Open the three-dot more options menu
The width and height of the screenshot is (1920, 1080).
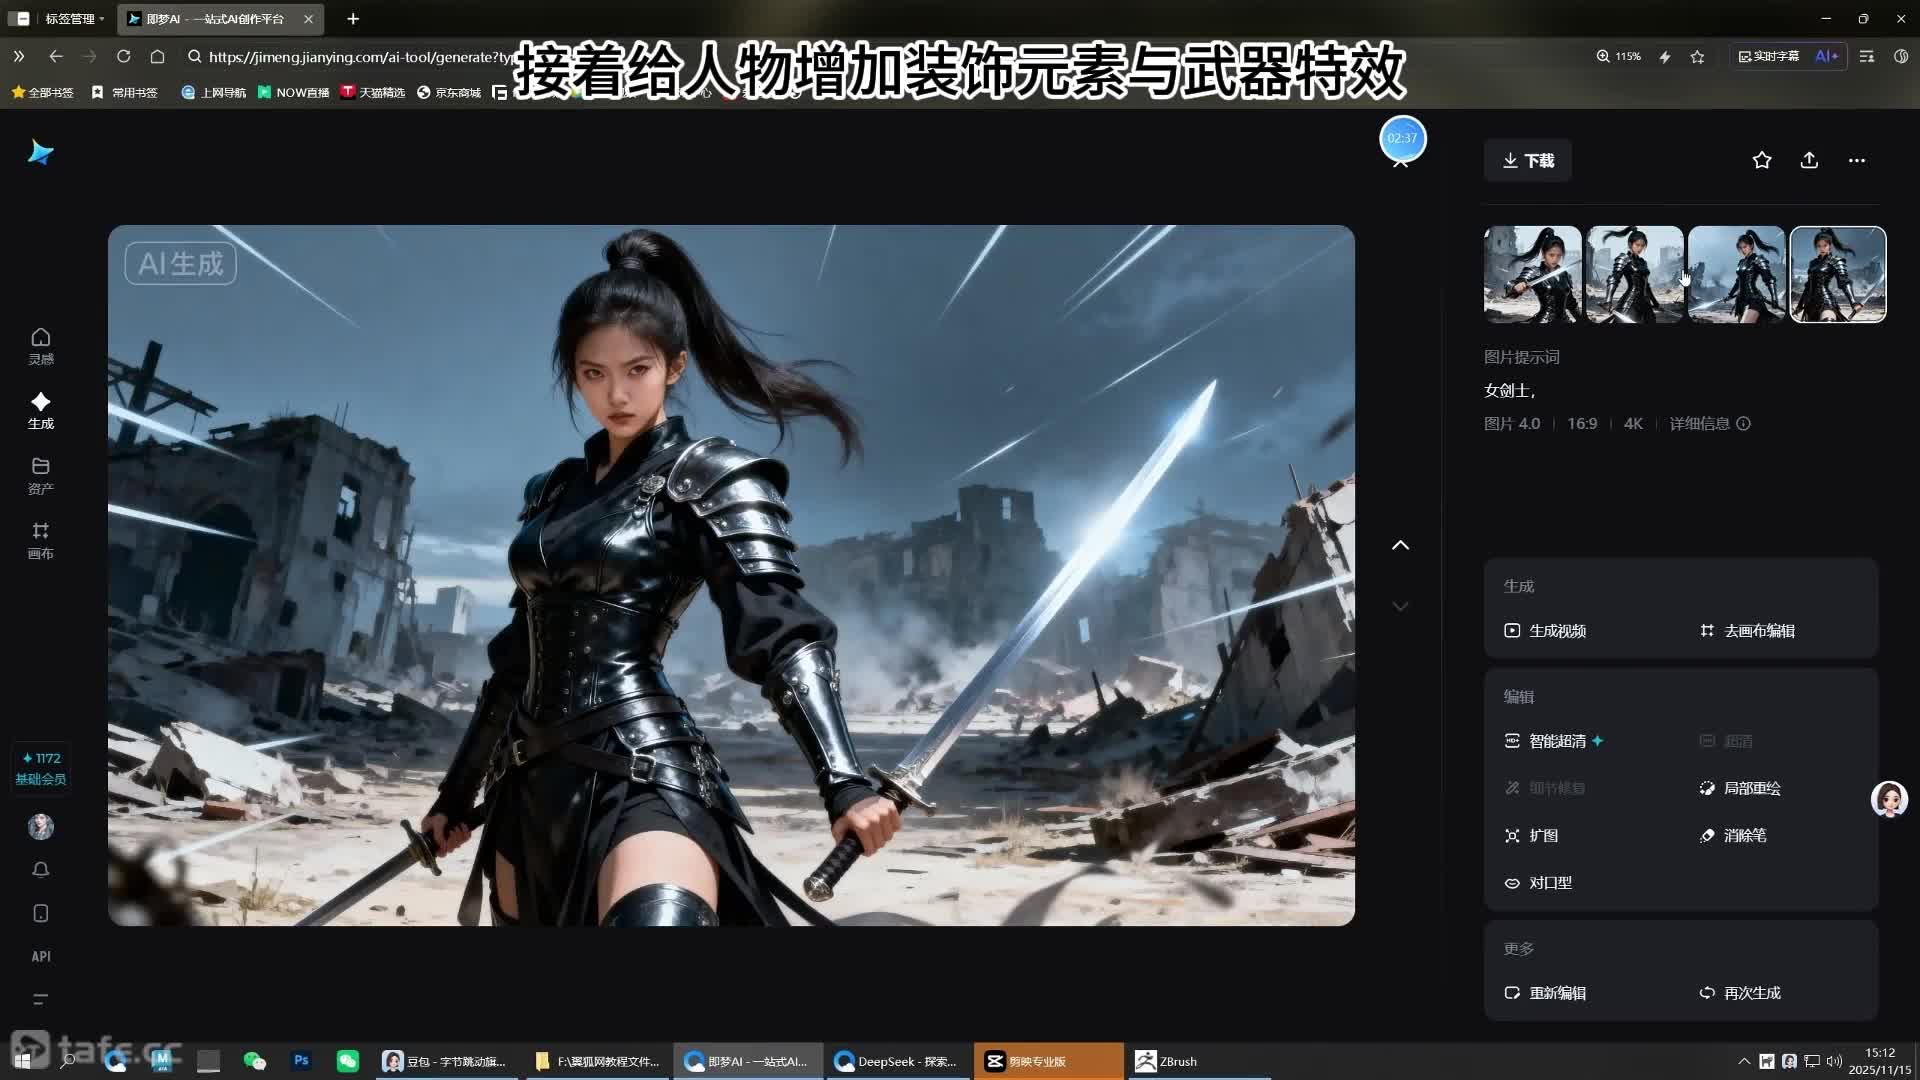click(x=1857, y=160)
